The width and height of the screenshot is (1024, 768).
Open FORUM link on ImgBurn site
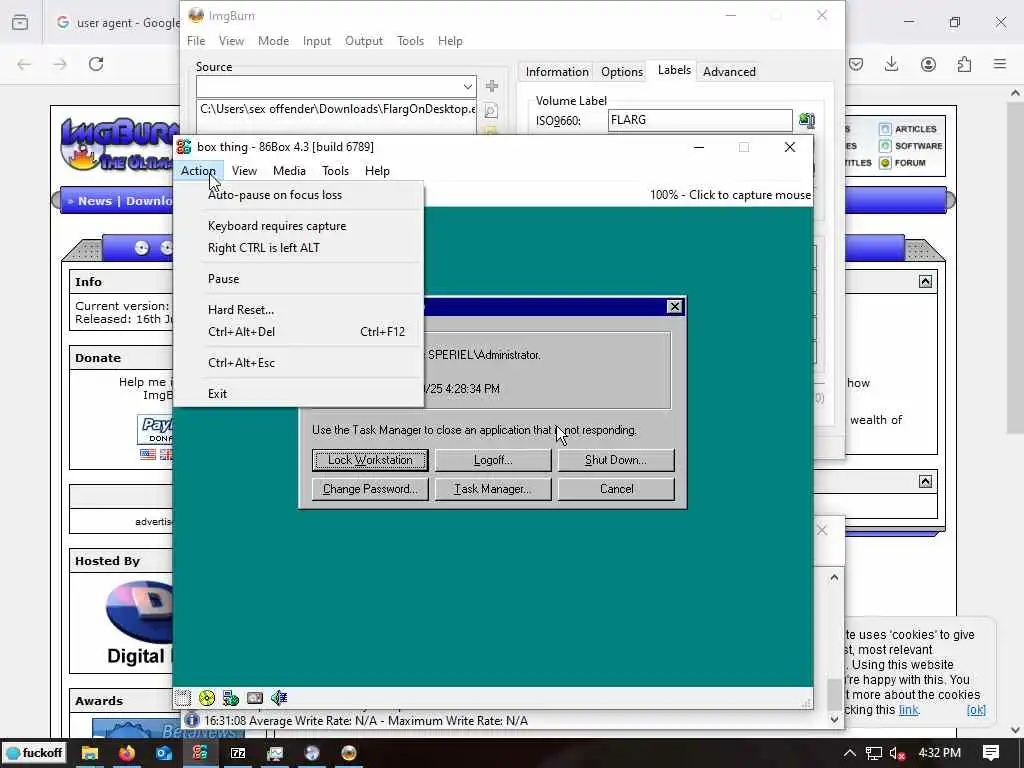910,163
